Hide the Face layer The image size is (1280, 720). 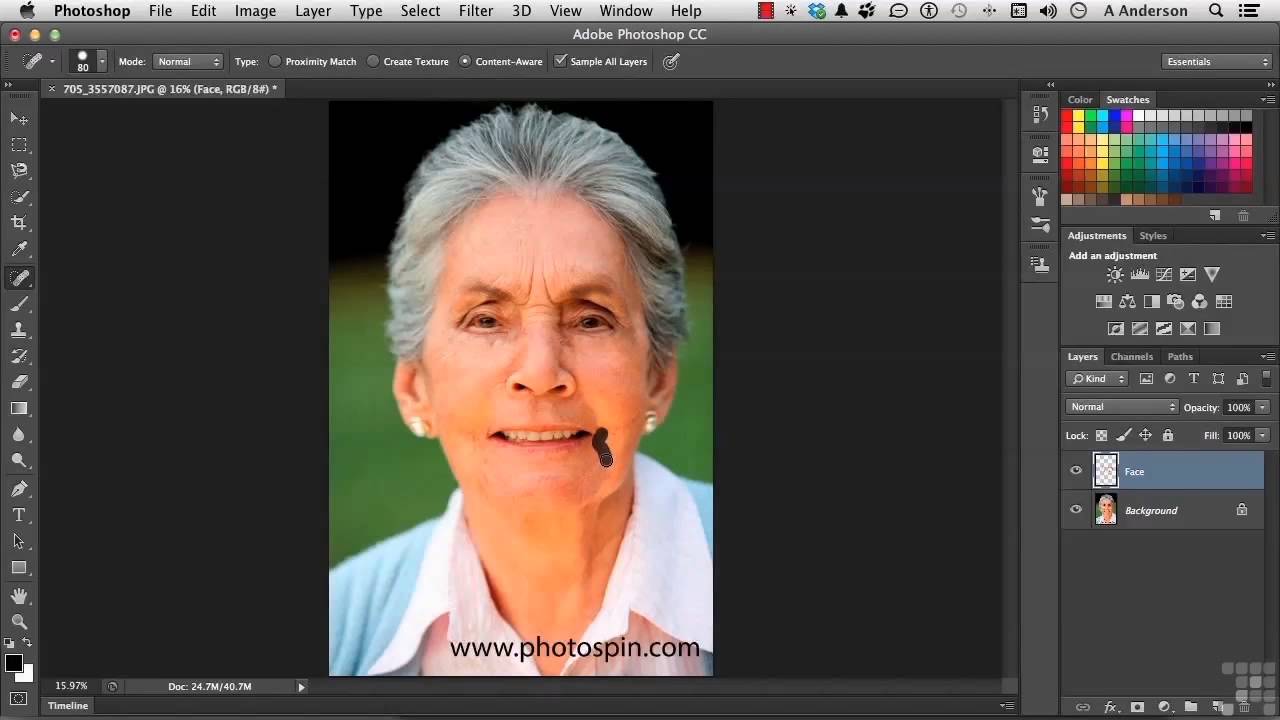point(1076,471)
